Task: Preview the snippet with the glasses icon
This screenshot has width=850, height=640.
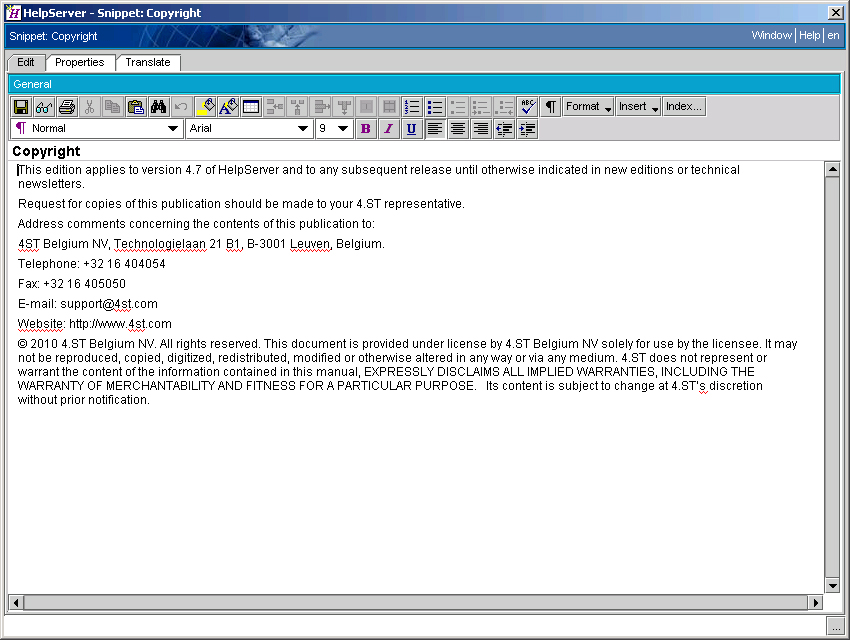Action: tap(44, 107)
